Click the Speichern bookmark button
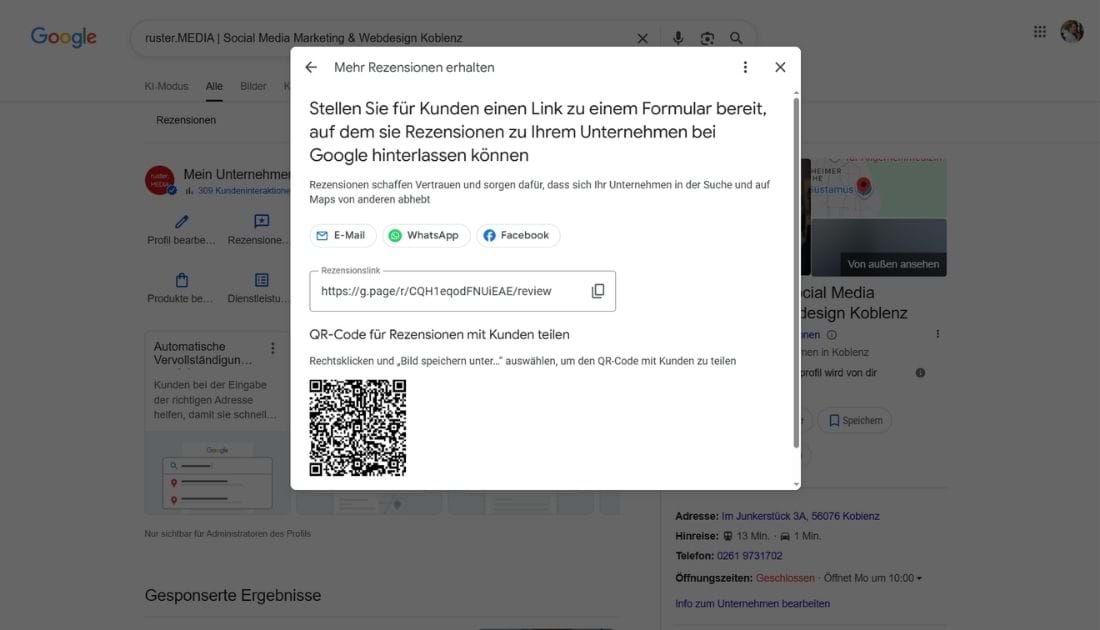1100x630 pixels. tap(854, 420)
